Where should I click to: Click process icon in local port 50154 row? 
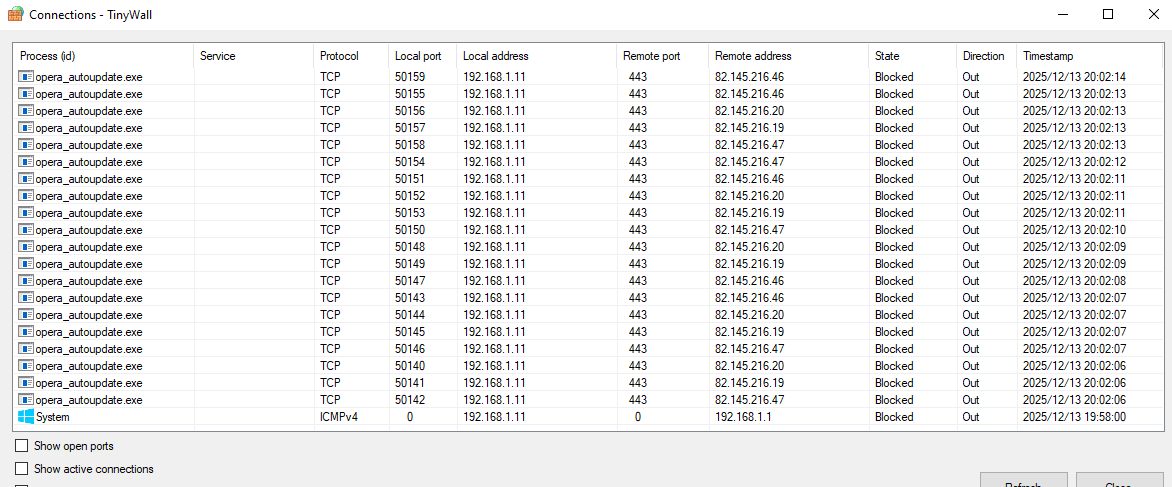pos(26,161)
